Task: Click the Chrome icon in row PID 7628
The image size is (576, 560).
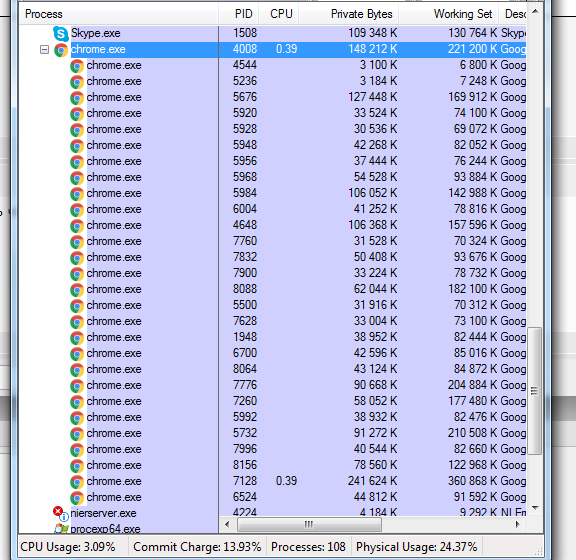Action: coord(77,322)
